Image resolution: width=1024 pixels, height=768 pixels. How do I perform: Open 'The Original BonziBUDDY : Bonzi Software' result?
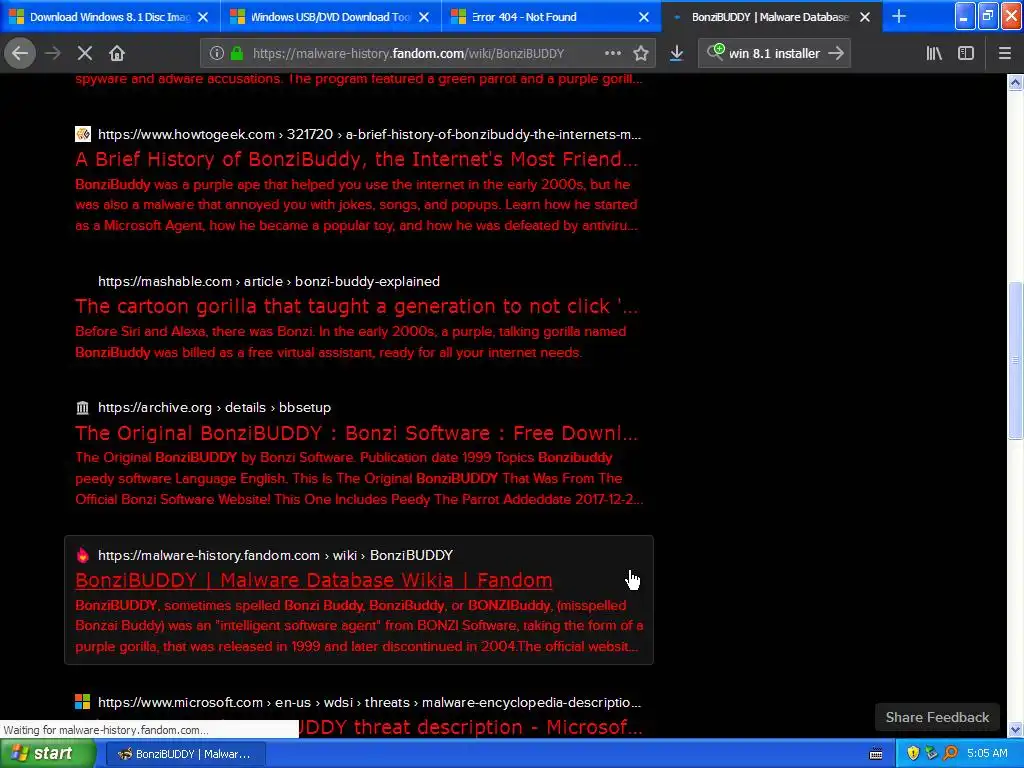click(357, 433)
